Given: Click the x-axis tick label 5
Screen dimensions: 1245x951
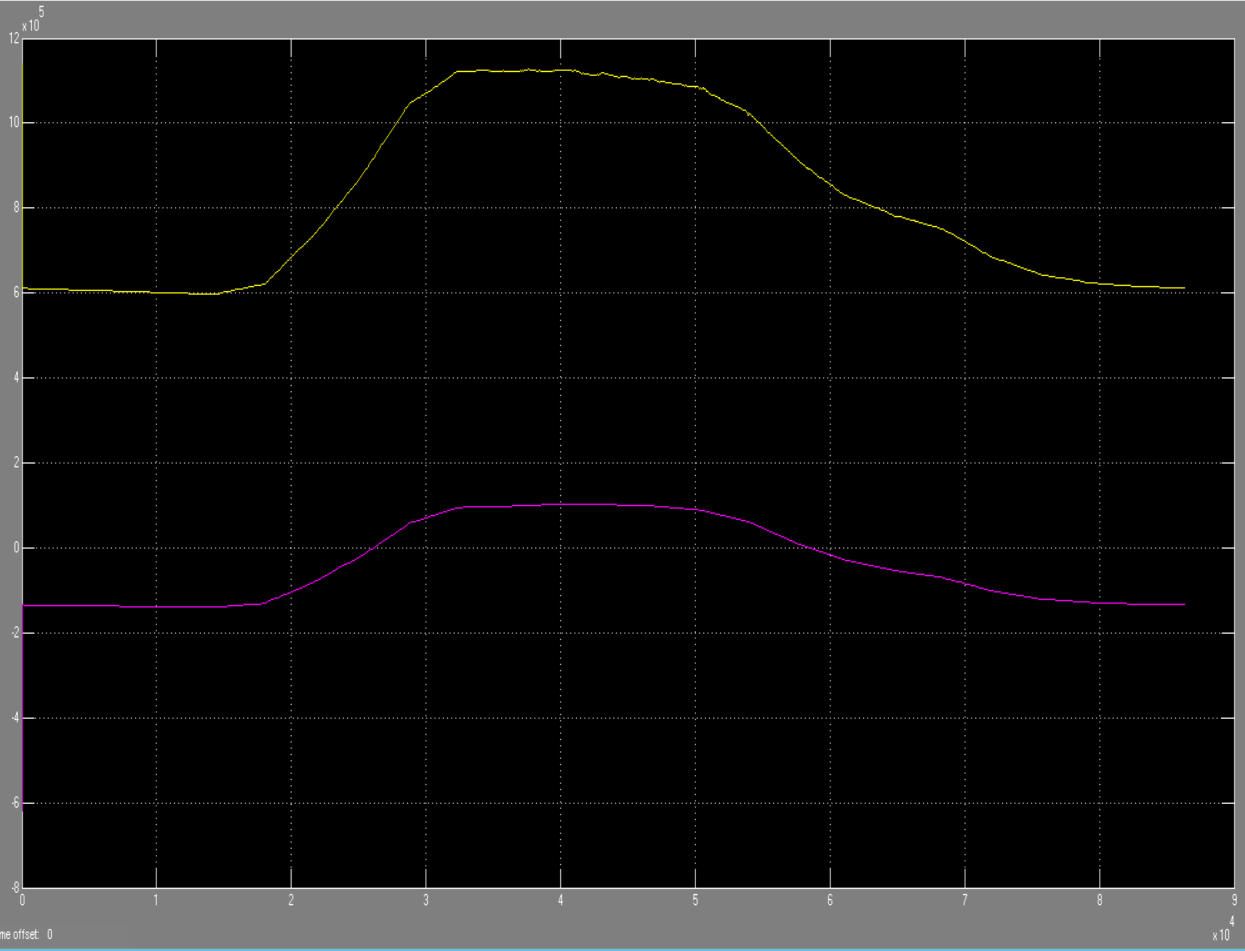Looking at the screenshot, I should pos(695,898).
